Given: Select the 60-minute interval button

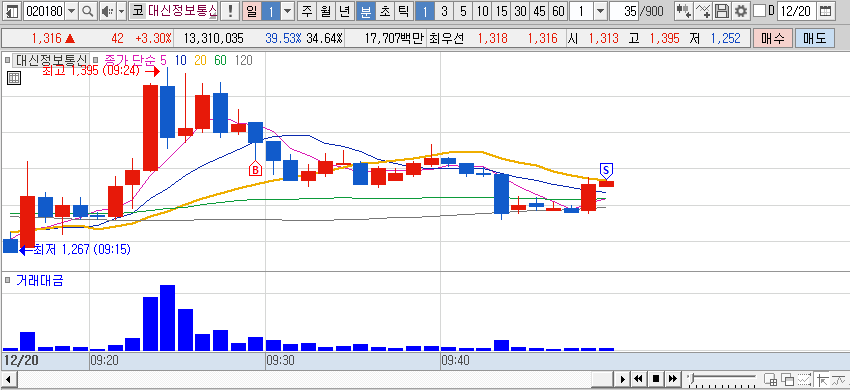Looking at the screenshot, I should tap(558, 10).
